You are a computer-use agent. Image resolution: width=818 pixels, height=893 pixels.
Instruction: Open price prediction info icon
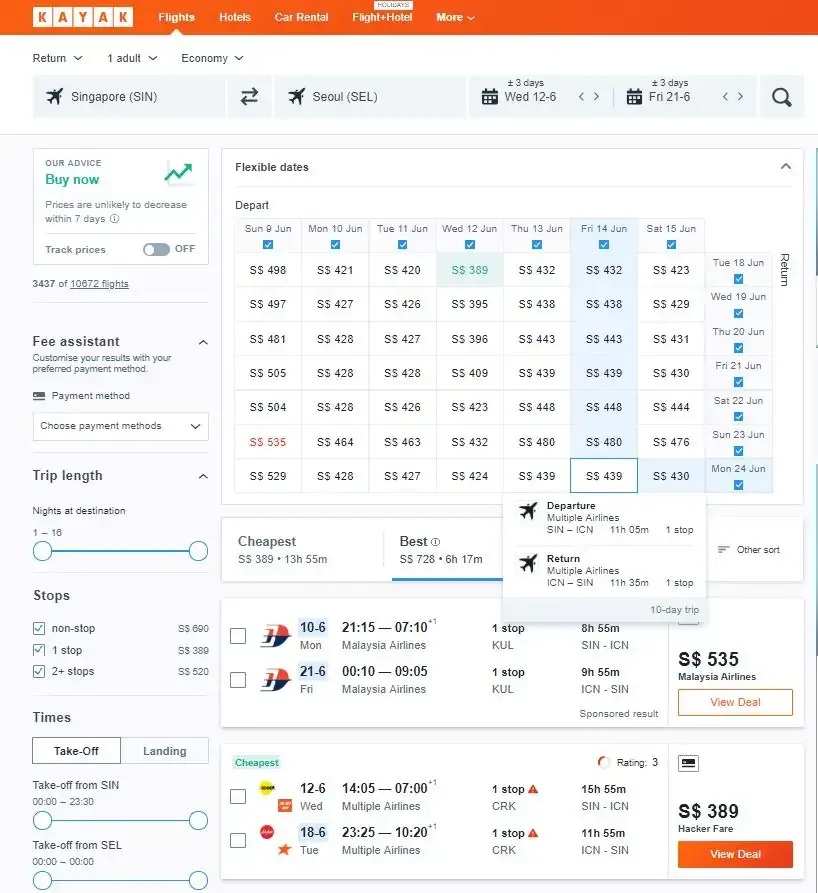(114, 219)
